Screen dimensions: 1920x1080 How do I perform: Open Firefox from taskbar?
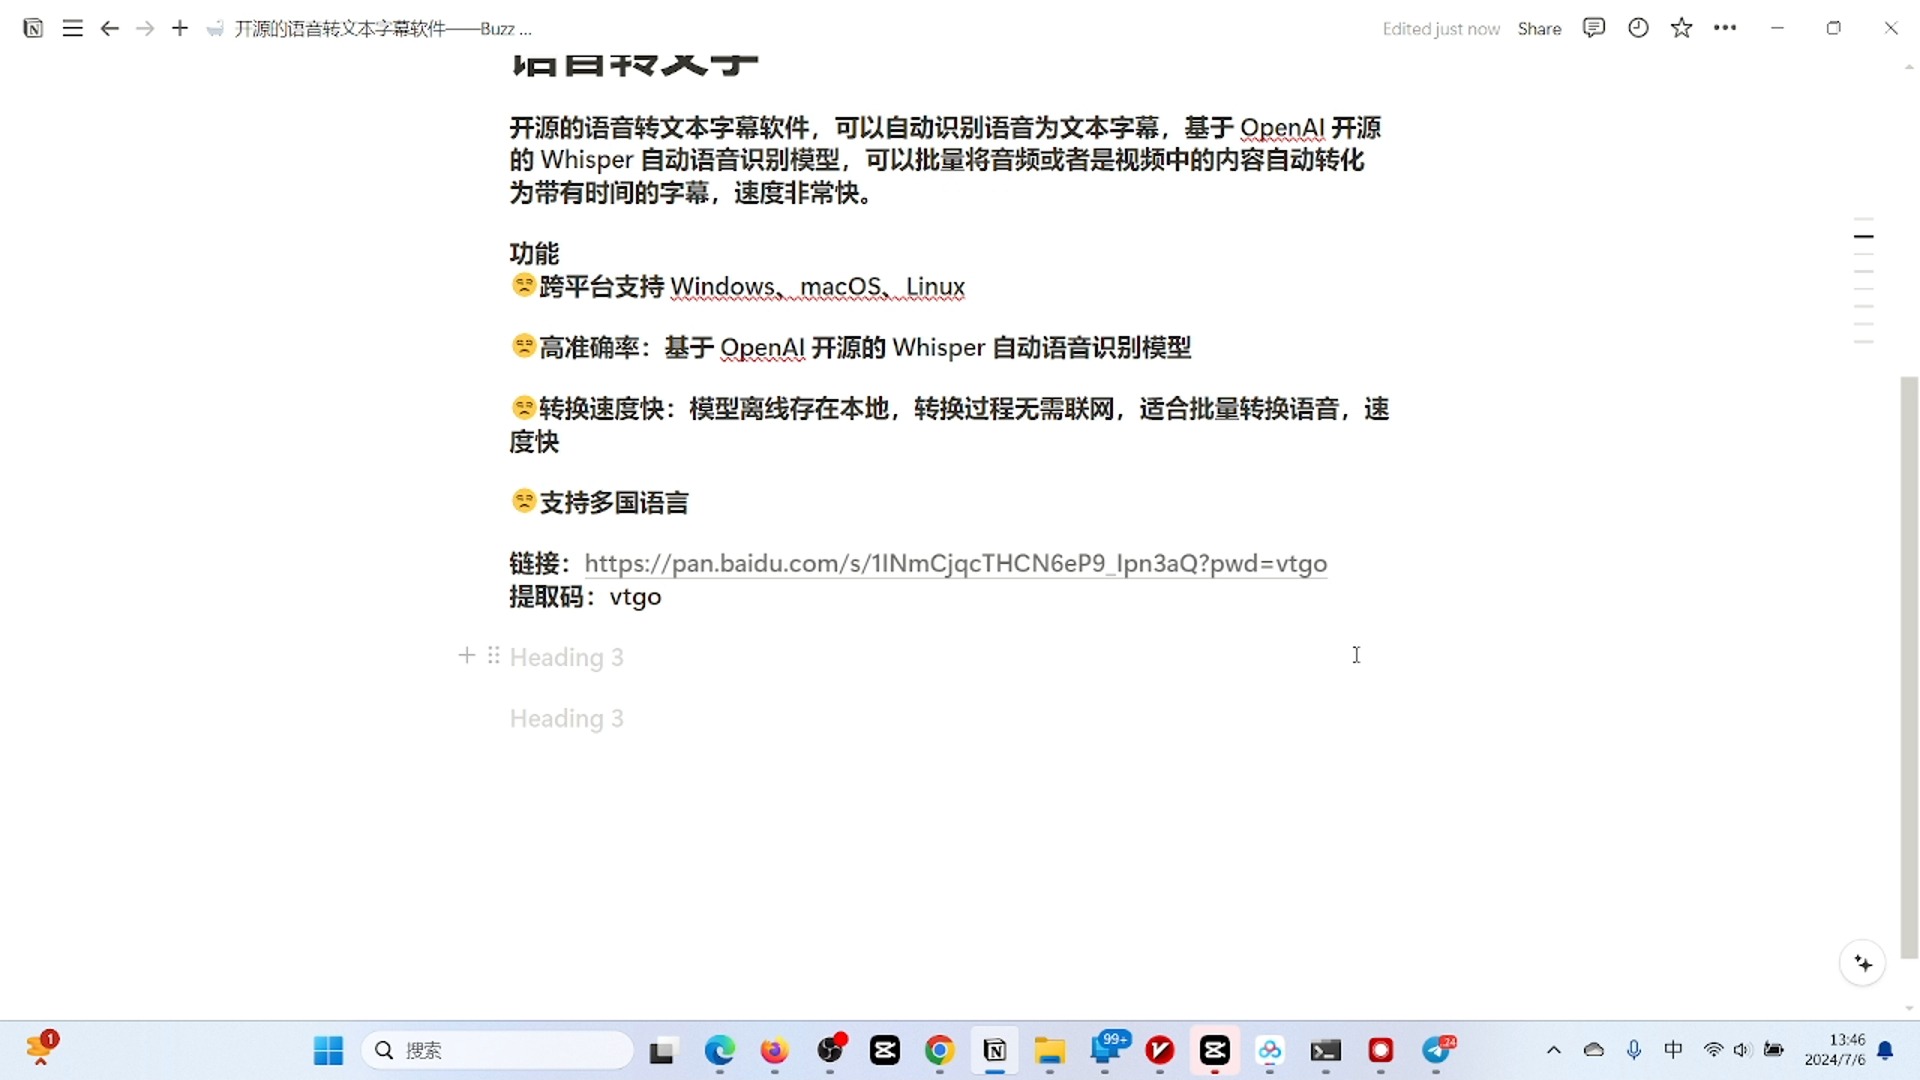pos(774,1050)
